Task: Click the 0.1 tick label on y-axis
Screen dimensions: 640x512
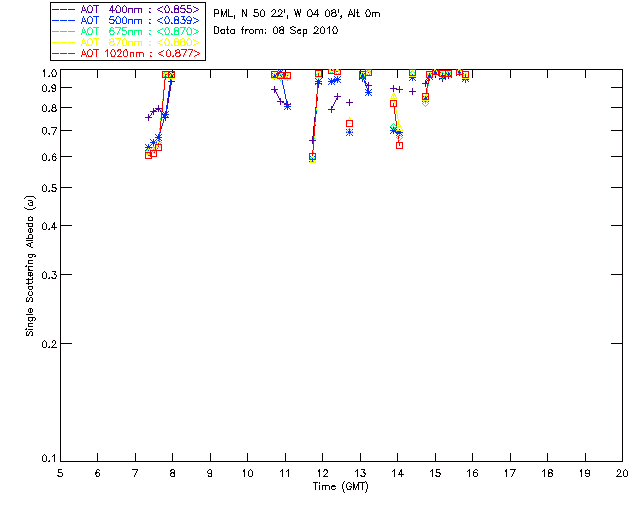Action: [49, 459]
